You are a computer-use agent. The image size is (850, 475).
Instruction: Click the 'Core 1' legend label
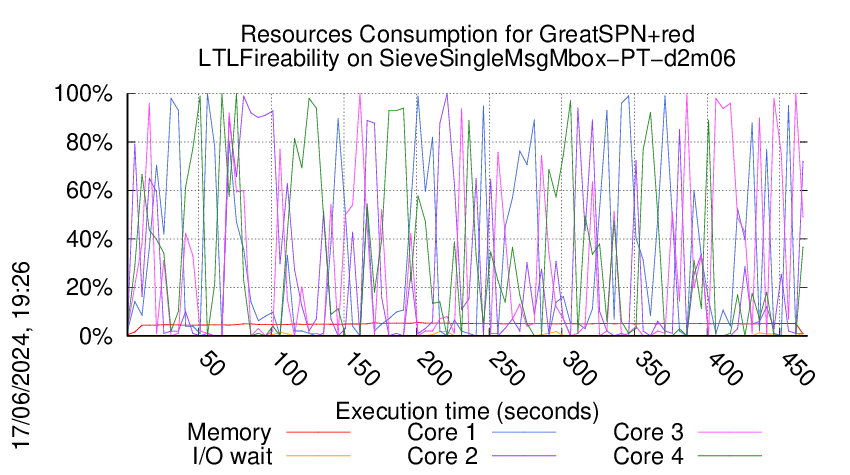[442, 432]
